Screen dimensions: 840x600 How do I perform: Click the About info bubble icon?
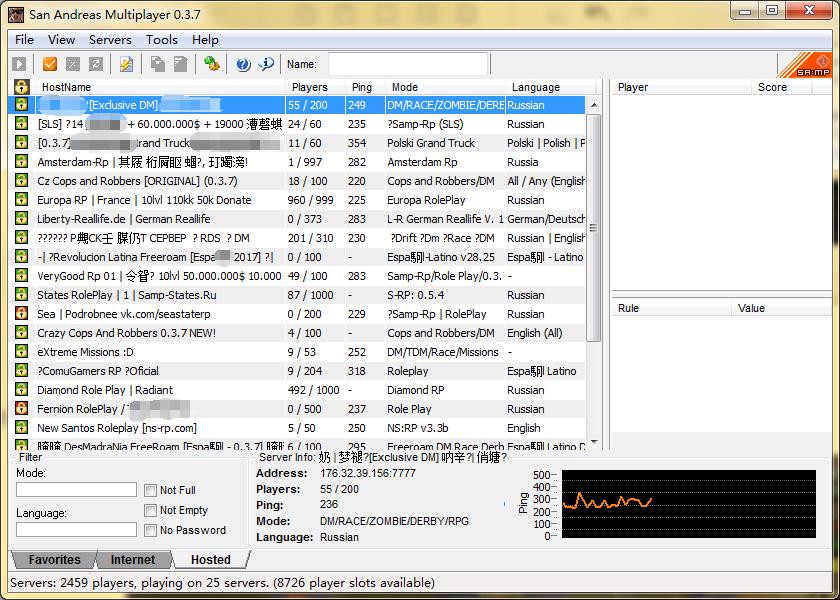coord(266,64)
